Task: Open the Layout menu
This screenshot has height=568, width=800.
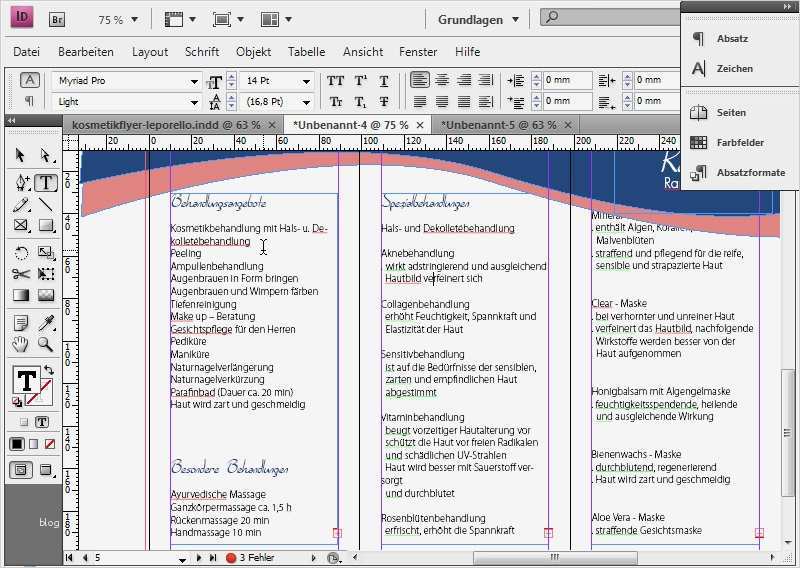Action: click(x=150, y=52)
